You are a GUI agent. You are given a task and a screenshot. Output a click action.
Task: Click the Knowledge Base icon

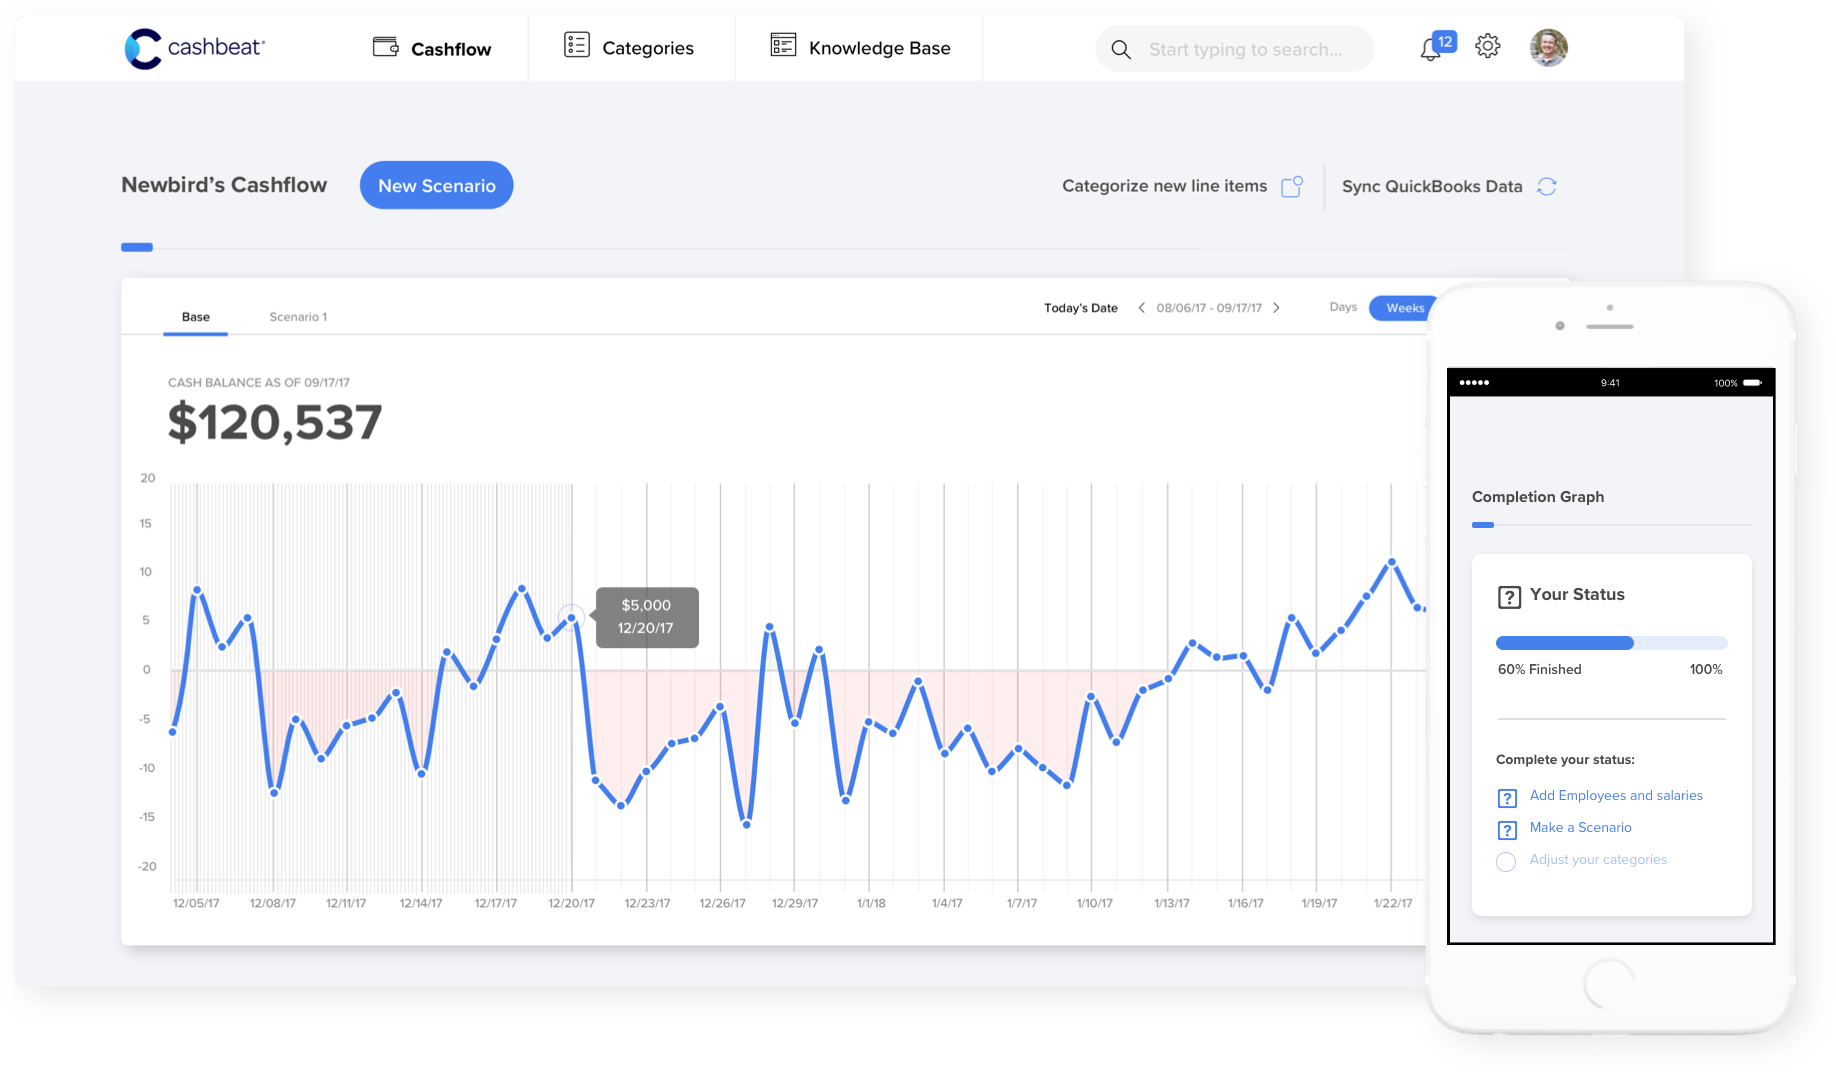[x=783, y=45]
